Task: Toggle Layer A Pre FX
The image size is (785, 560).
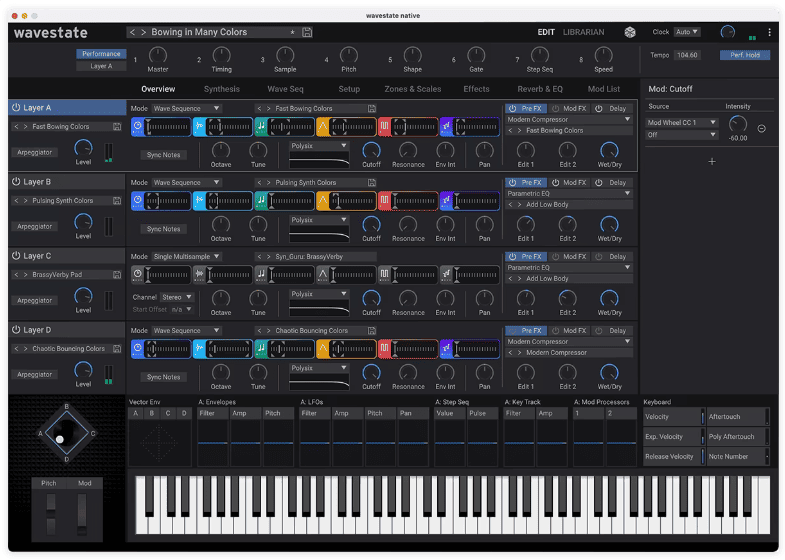Action: coord(526,109)
